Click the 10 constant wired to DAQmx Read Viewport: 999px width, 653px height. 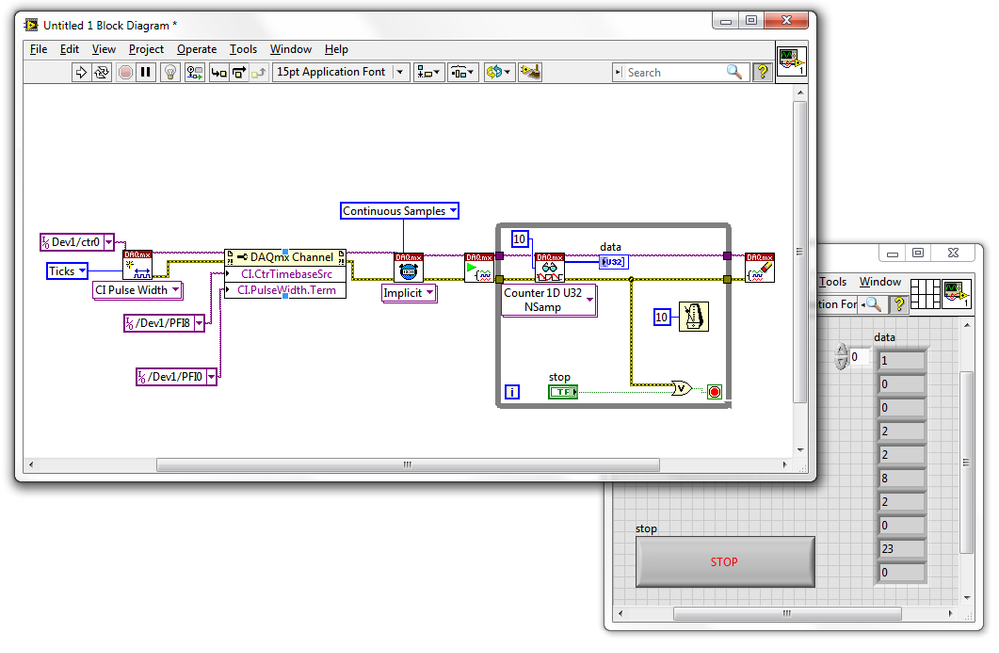coord(520,240)
